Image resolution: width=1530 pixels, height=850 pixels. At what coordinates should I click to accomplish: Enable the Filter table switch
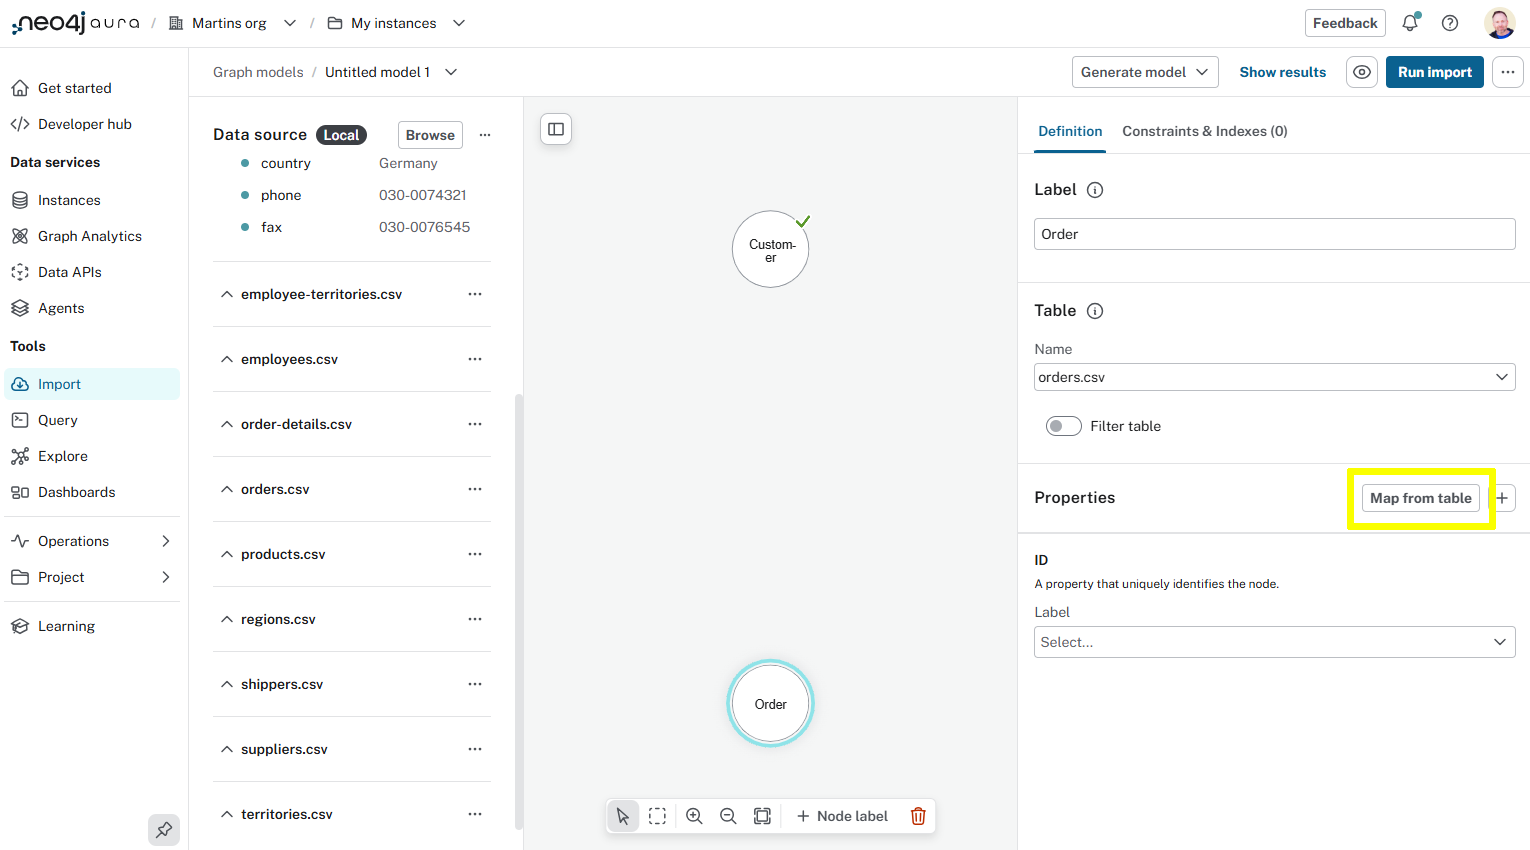point(1063,426)
